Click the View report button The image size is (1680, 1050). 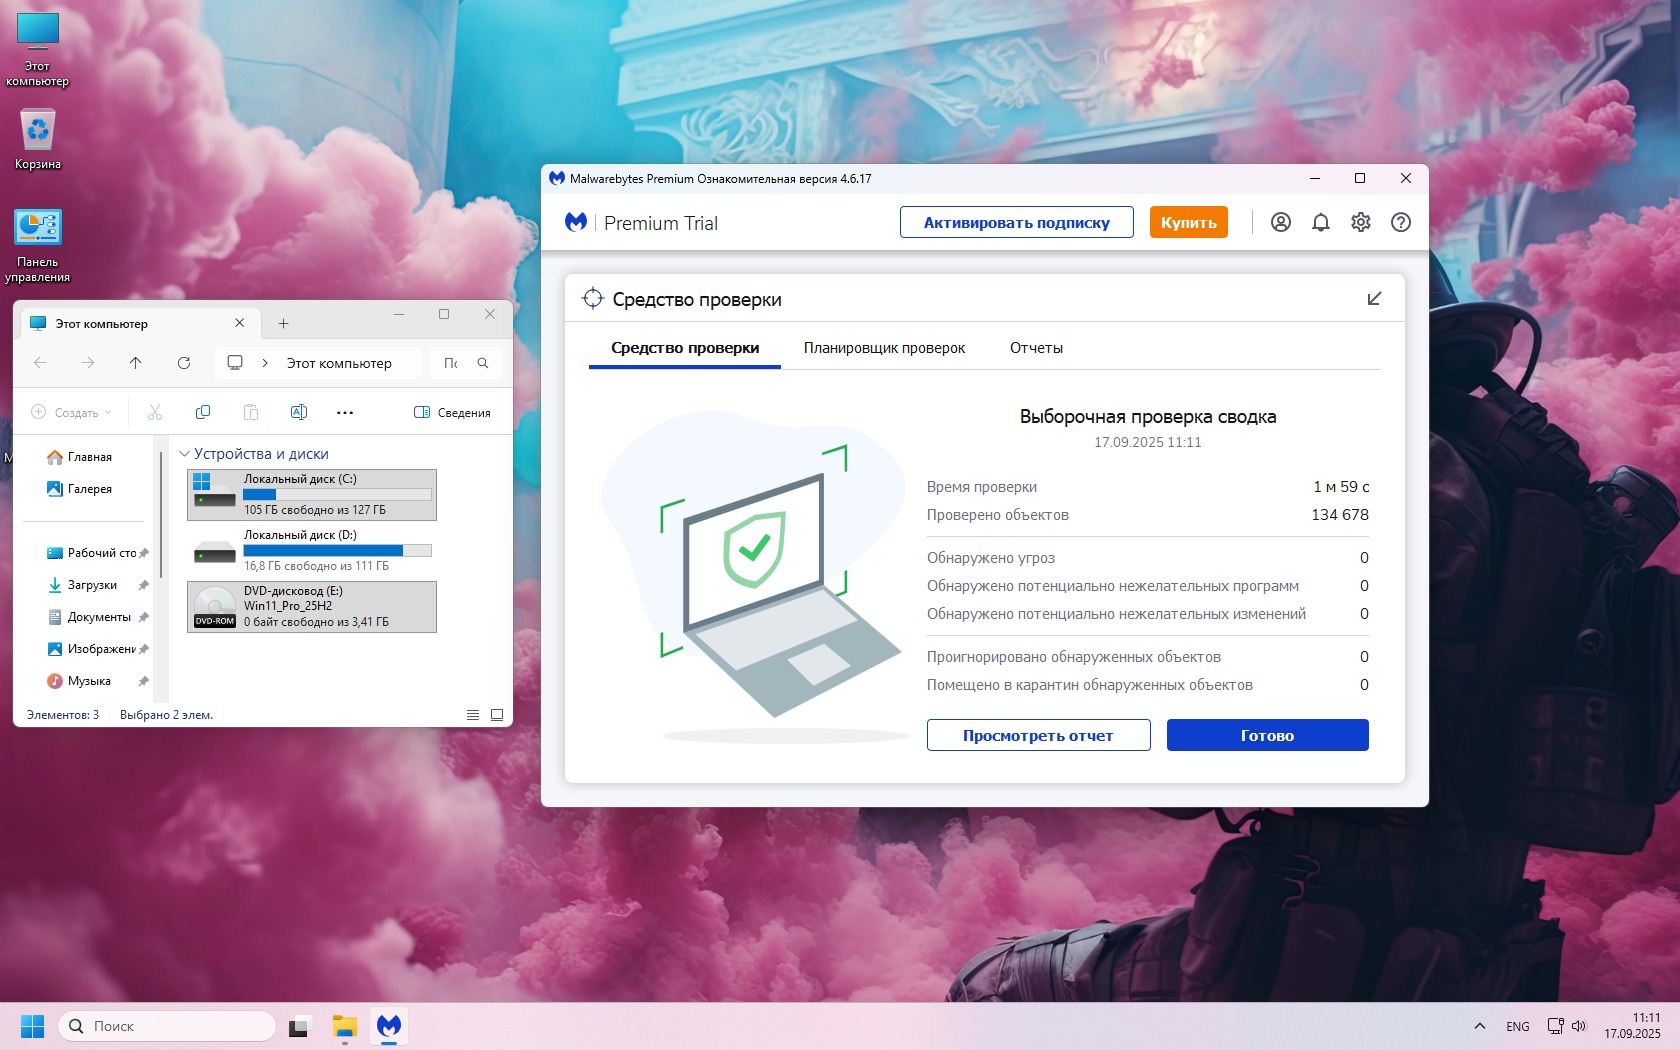[x=1038, y=735]
